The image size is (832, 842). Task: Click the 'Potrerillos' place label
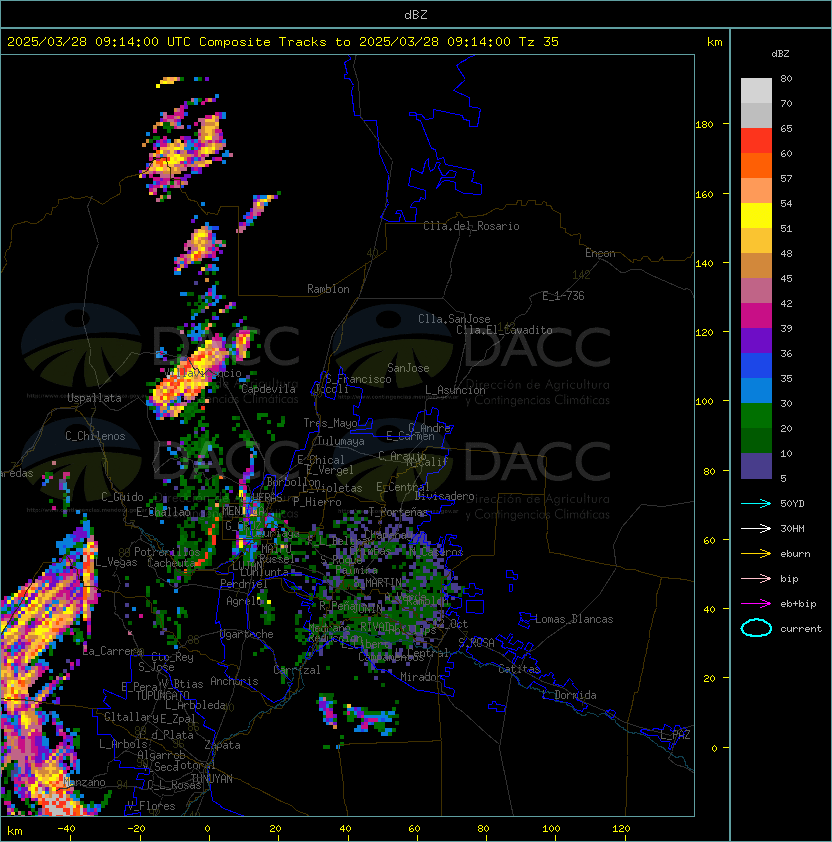click(167, 552)
